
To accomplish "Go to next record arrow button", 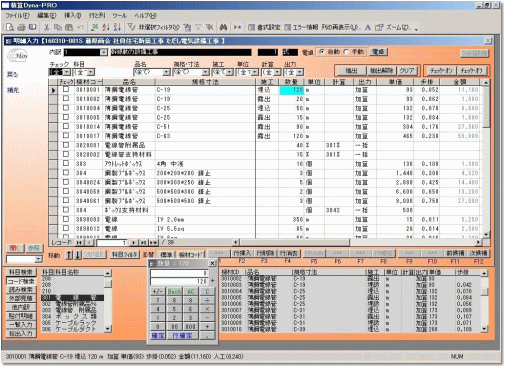I will click(133, 243).
